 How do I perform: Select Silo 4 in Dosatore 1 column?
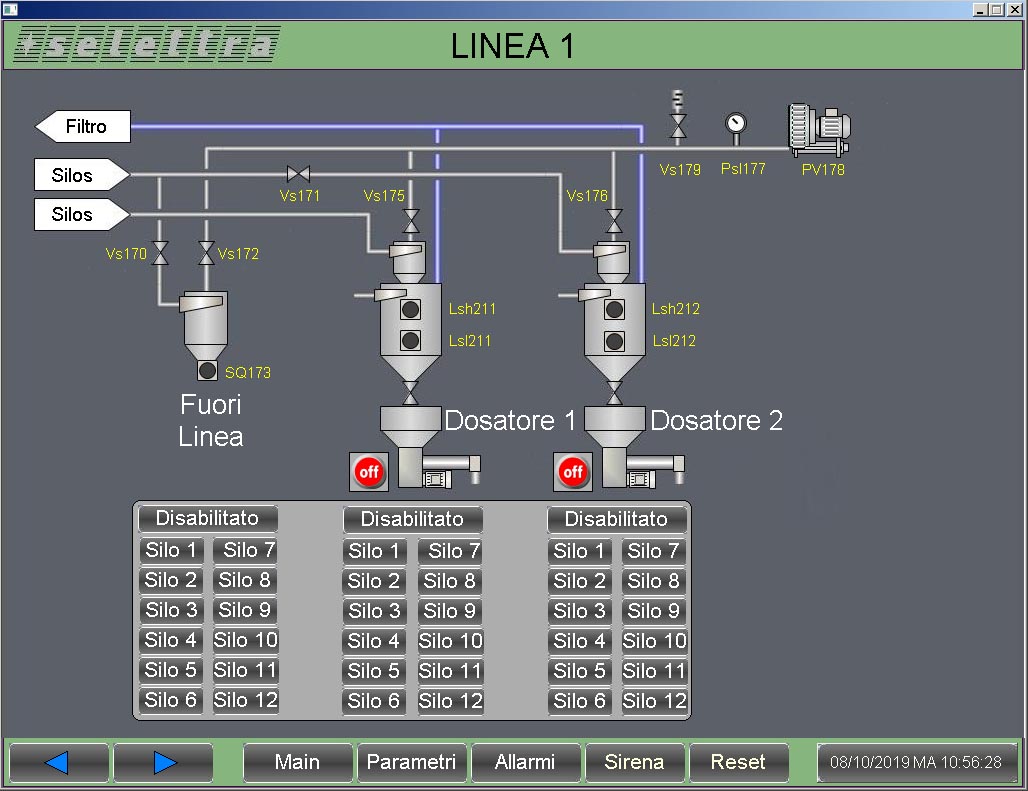[374, 641]
